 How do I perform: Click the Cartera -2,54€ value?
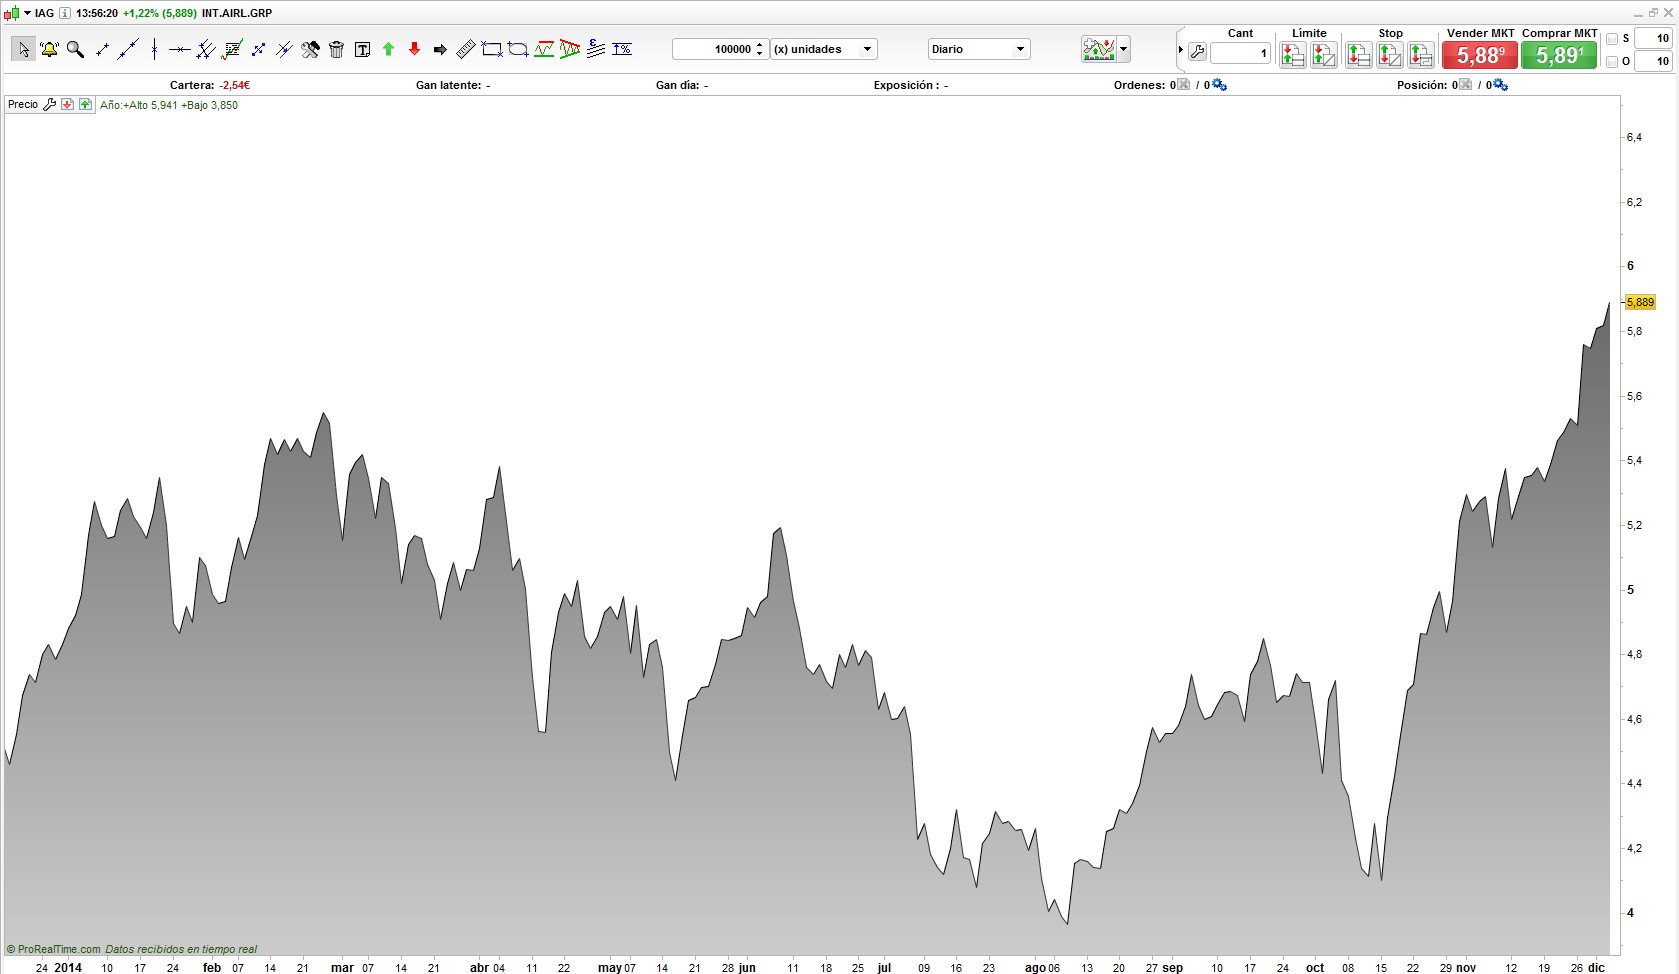pos(235,85)
